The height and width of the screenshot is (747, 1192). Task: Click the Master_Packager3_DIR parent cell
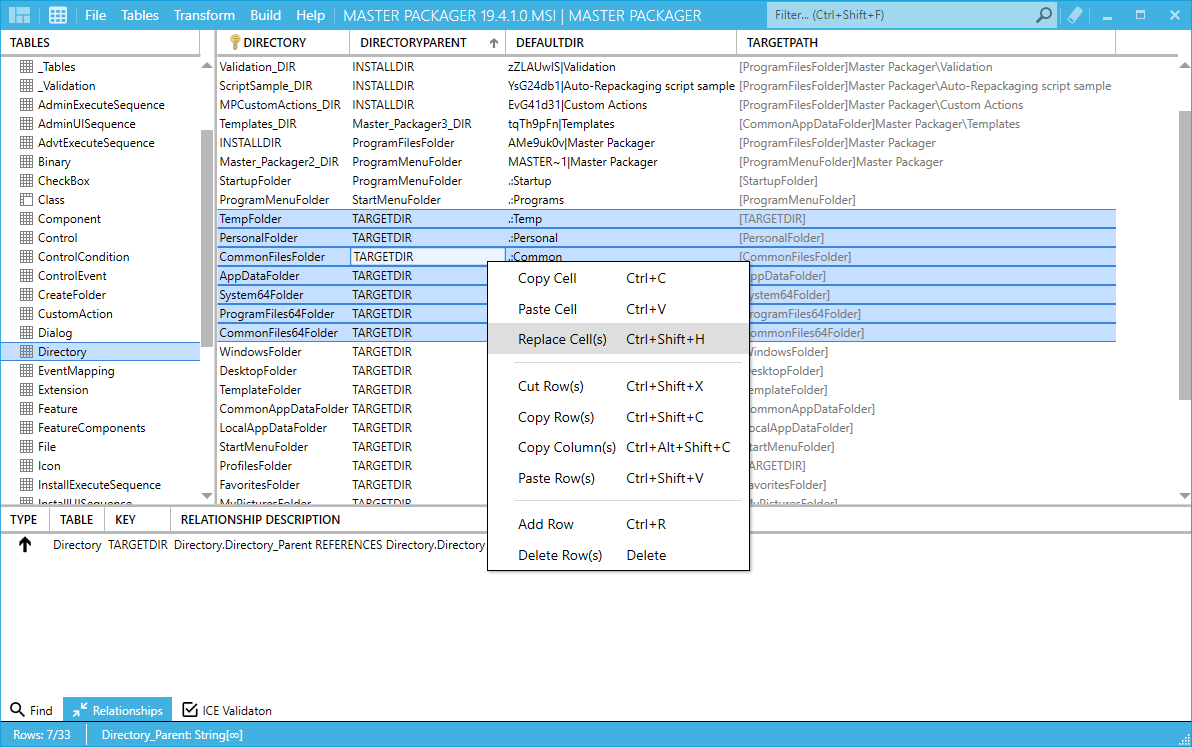click(427, 124)
